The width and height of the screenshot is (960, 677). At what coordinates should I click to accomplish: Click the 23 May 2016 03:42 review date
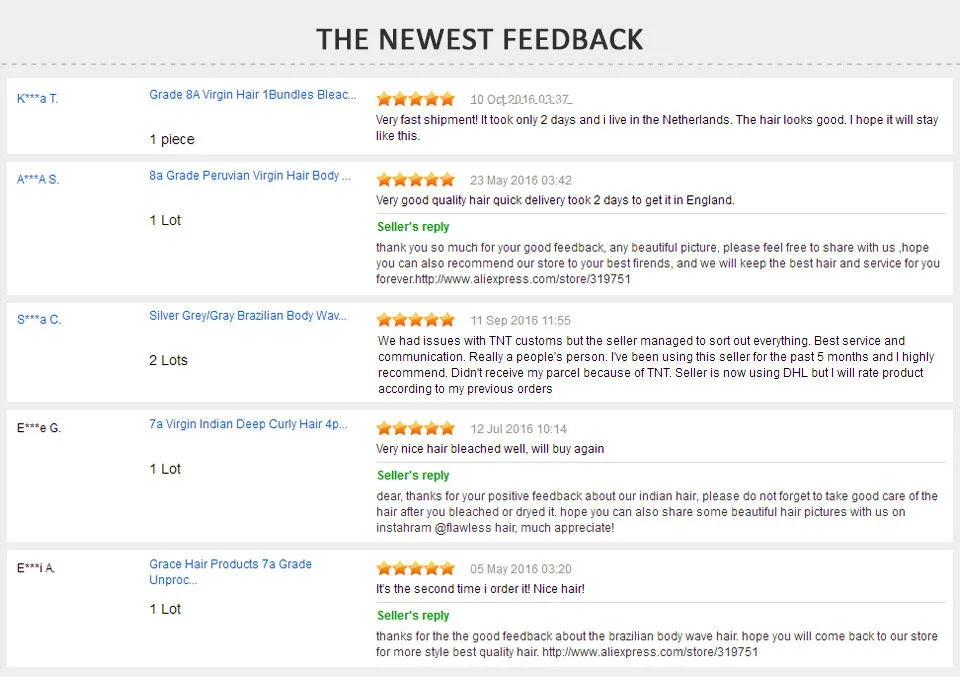(x=520, y=180)
